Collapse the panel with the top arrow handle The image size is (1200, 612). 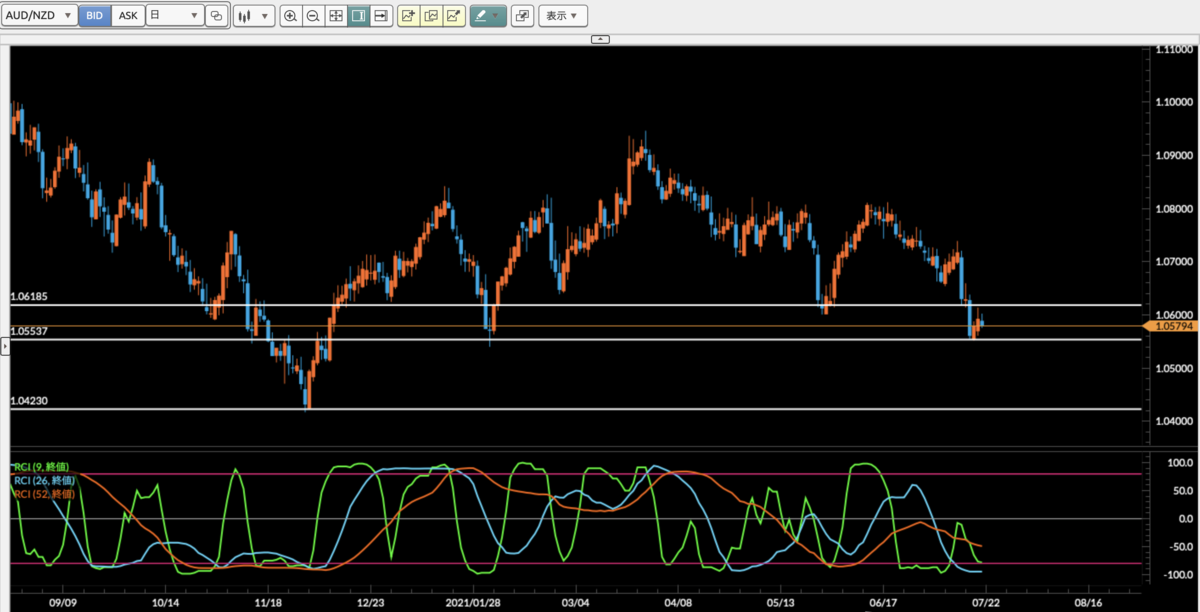tap(600, 39)
